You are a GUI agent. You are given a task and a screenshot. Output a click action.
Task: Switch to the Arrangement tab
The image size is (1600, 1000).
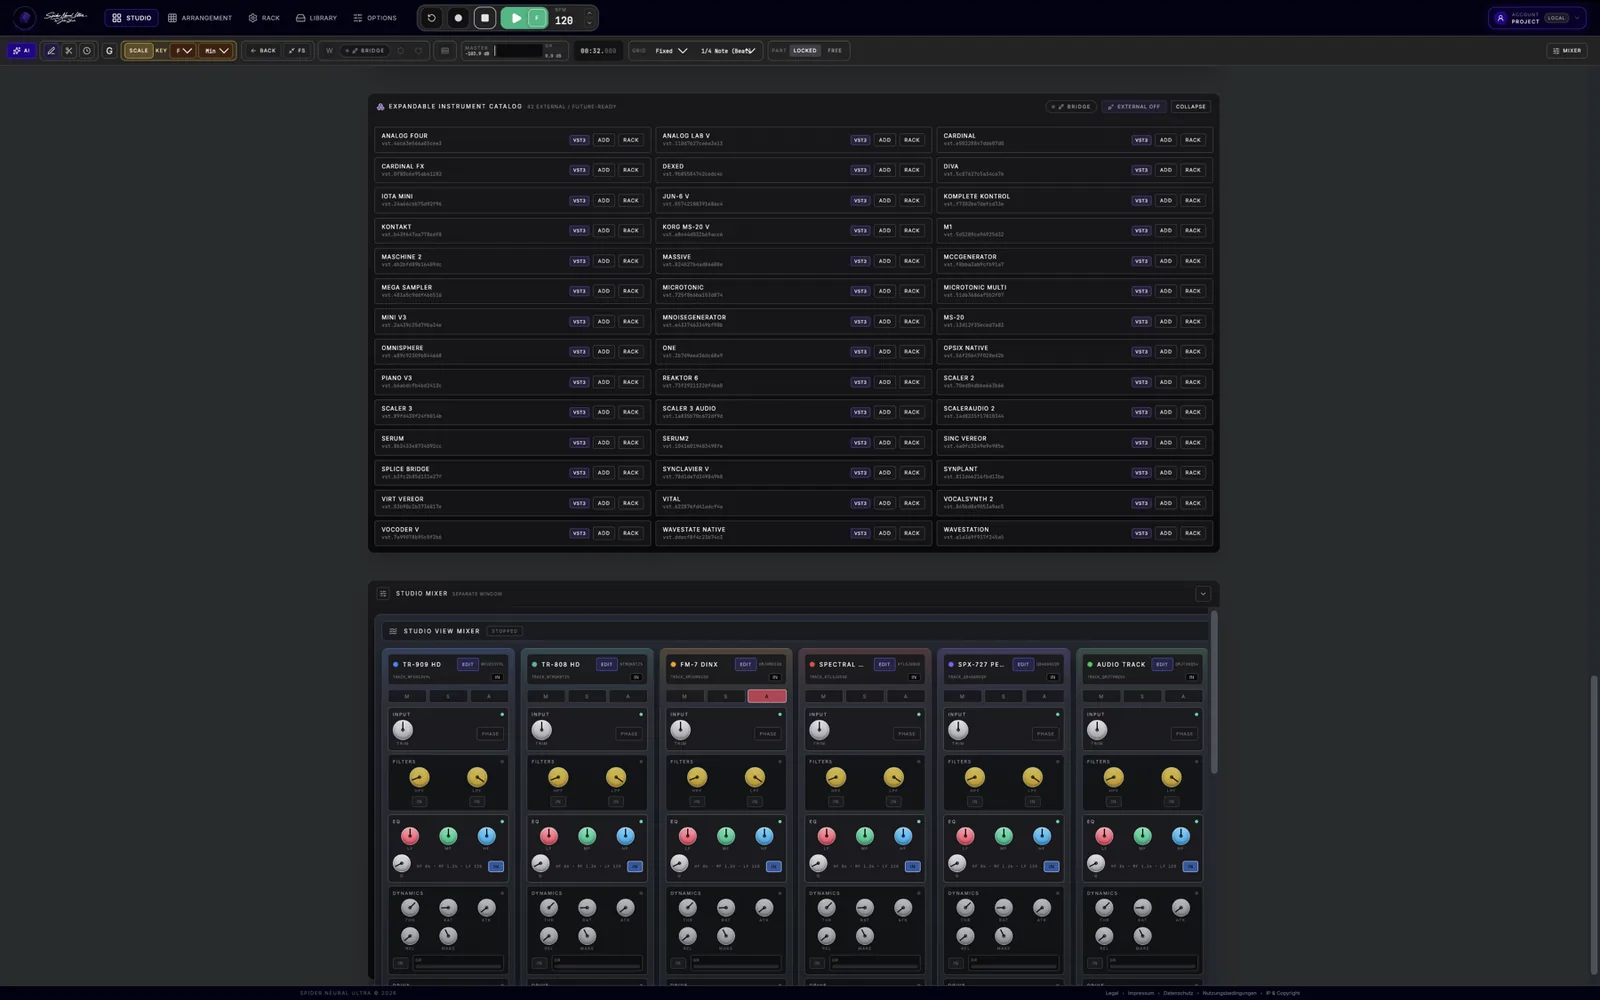[x=200, y=18]
